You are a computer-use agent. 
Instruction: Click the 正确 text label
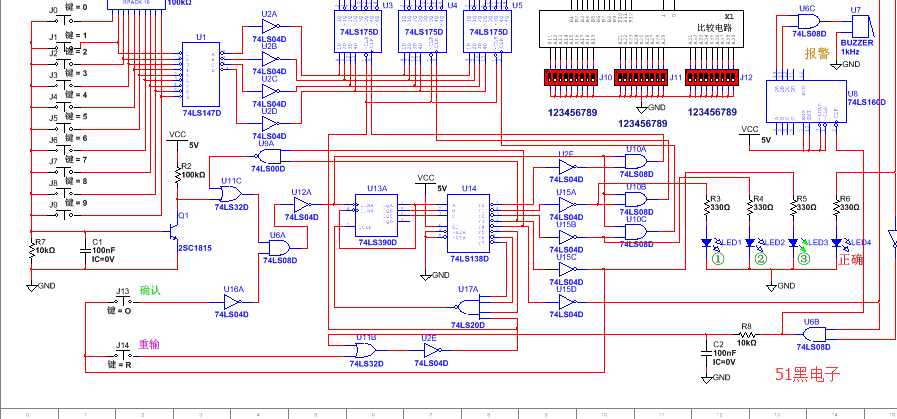pyautogui.click(x=851, y=260)
